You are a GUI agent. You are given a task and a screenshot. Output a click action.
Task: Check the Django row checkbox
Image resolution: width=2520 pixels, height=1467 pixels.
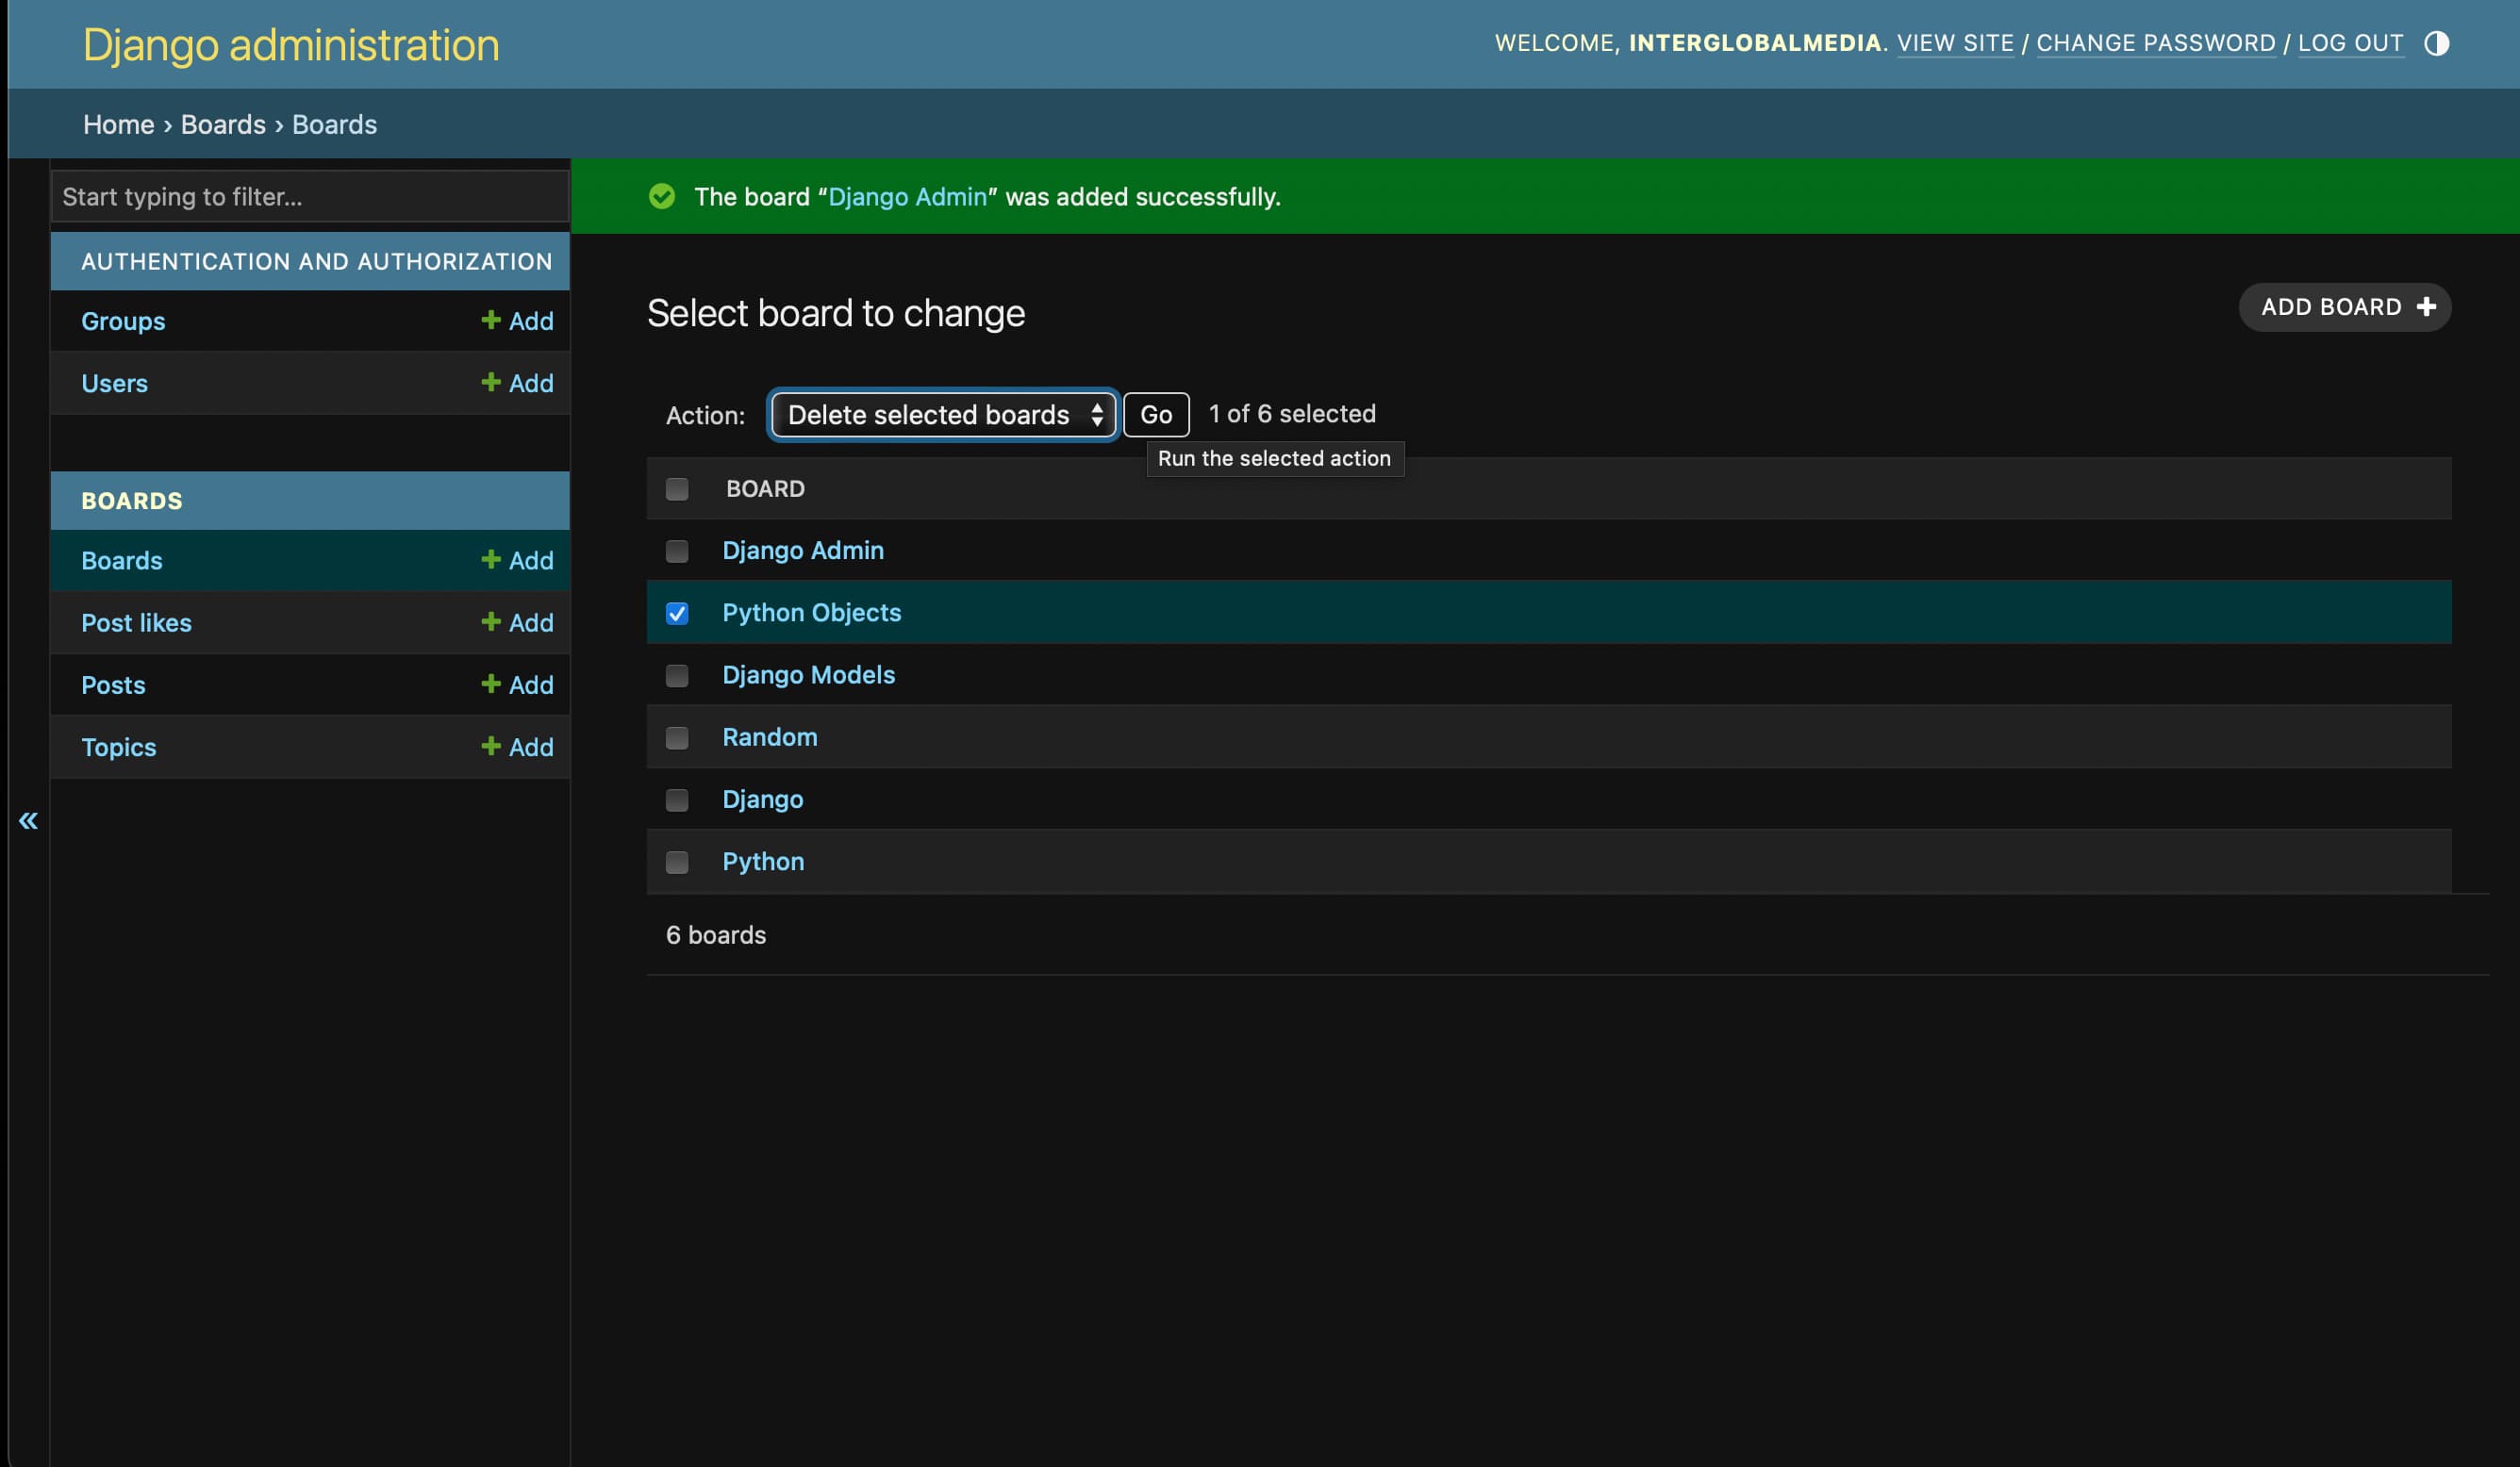(677, 800)
